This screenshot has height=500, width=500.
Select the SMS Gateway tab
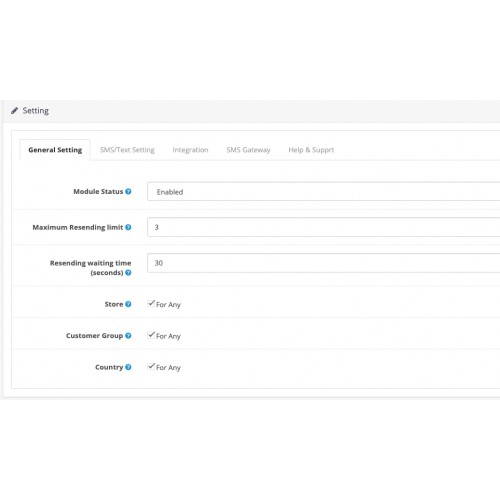click(248, 150)
